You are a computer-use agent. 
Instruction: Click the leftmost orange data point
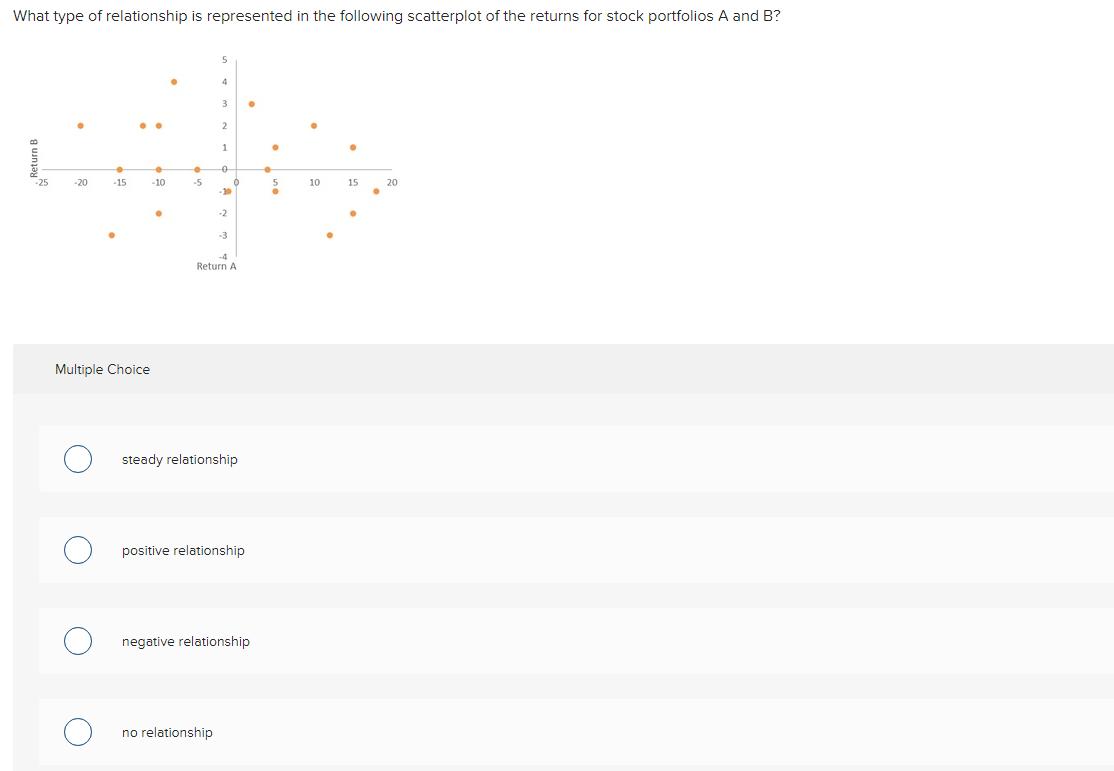[80, 125]
